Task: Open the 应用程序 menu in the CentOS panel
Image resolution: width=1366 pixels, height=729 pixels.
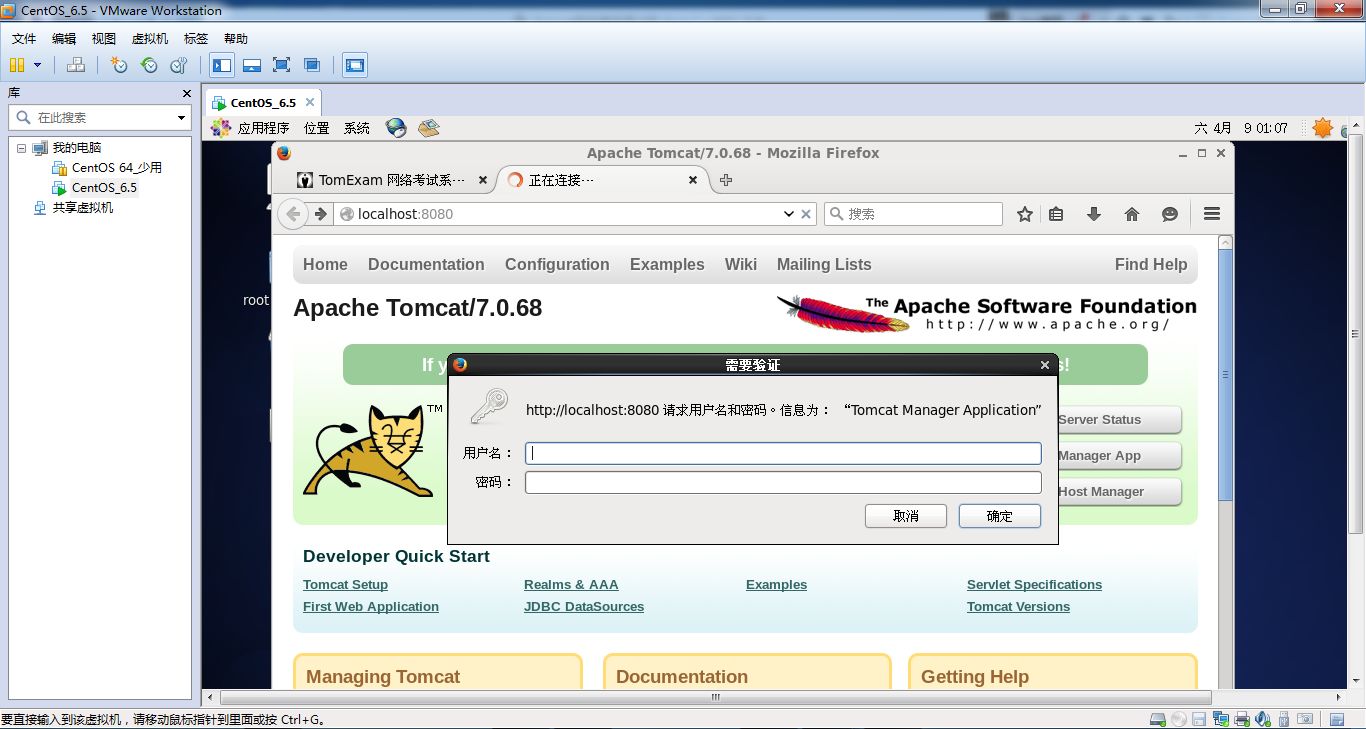Action: [263, 128]
